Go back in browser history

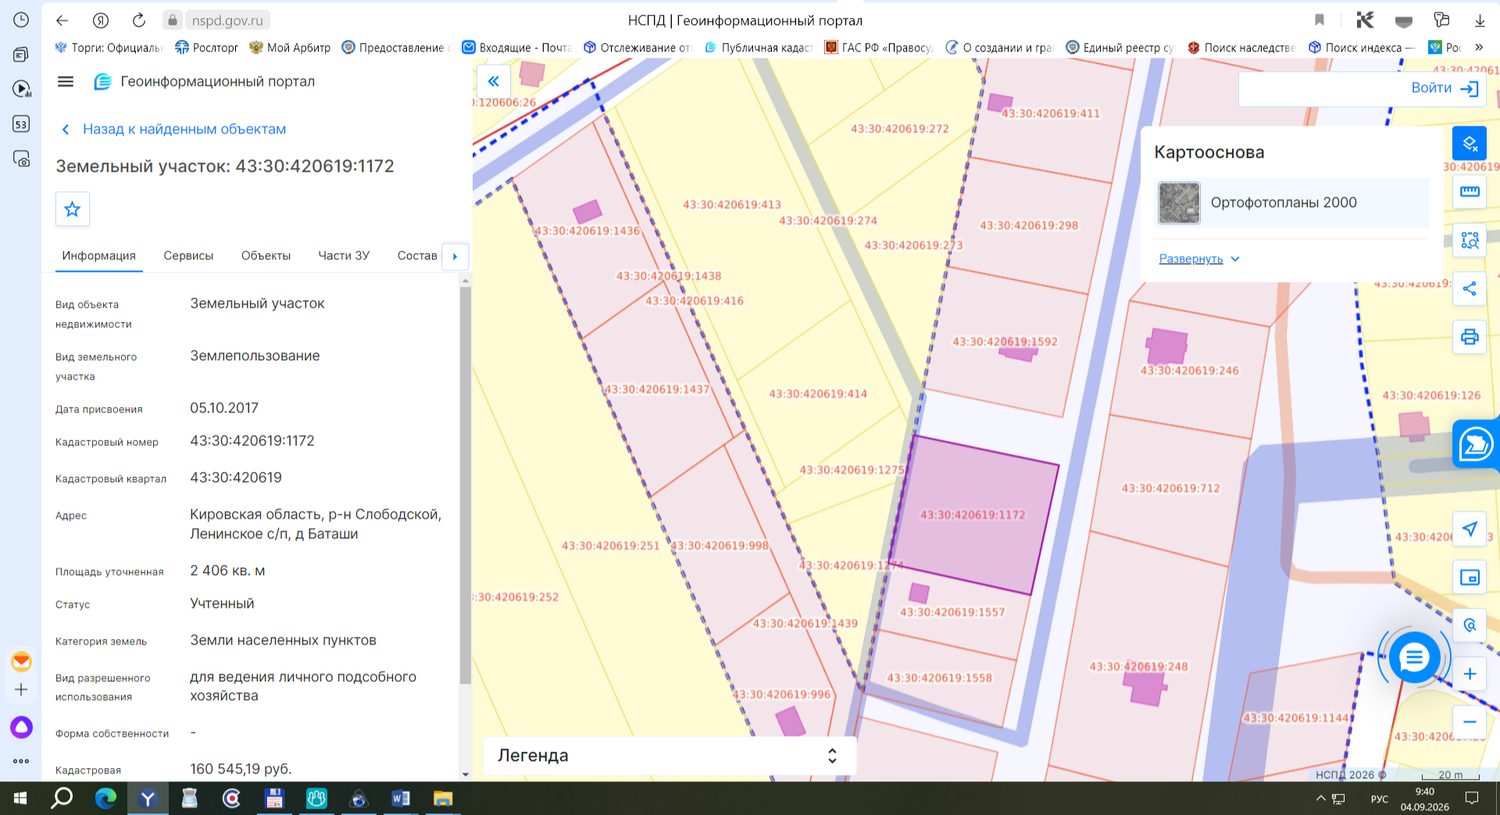62,20
